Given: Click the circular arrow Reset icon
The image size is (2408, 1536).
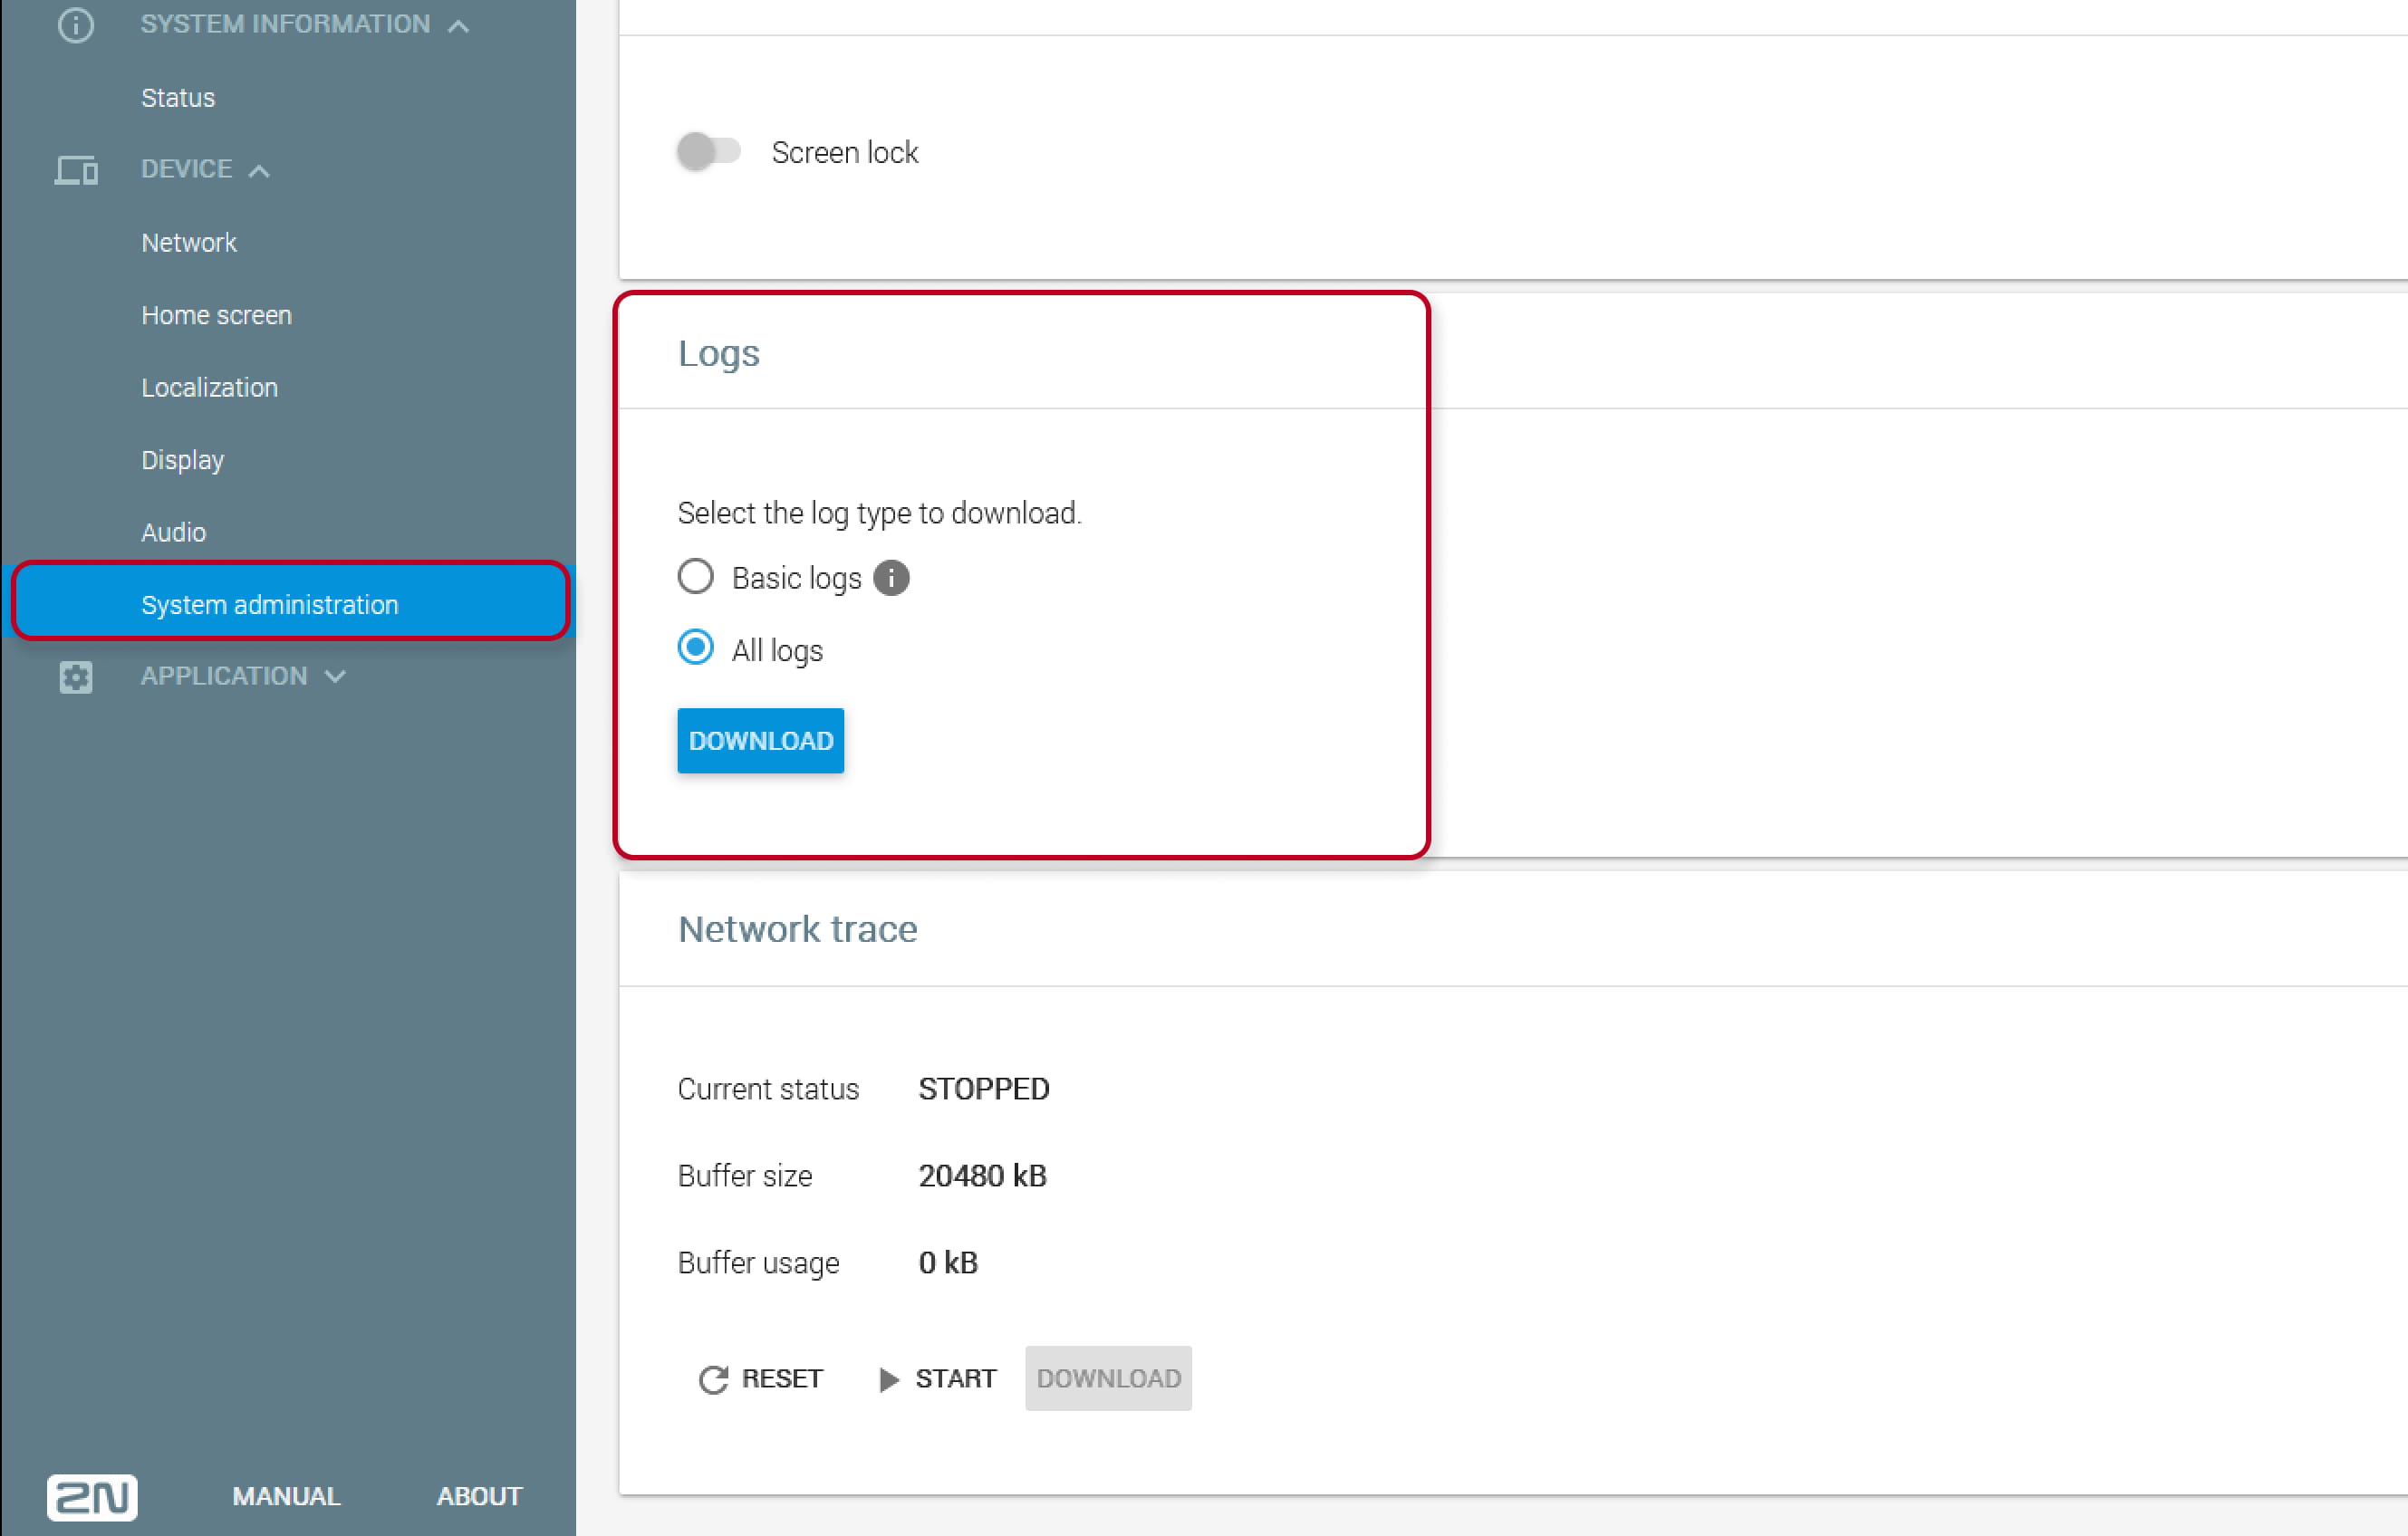Looking at the screenshot, I should point(713,1379).
